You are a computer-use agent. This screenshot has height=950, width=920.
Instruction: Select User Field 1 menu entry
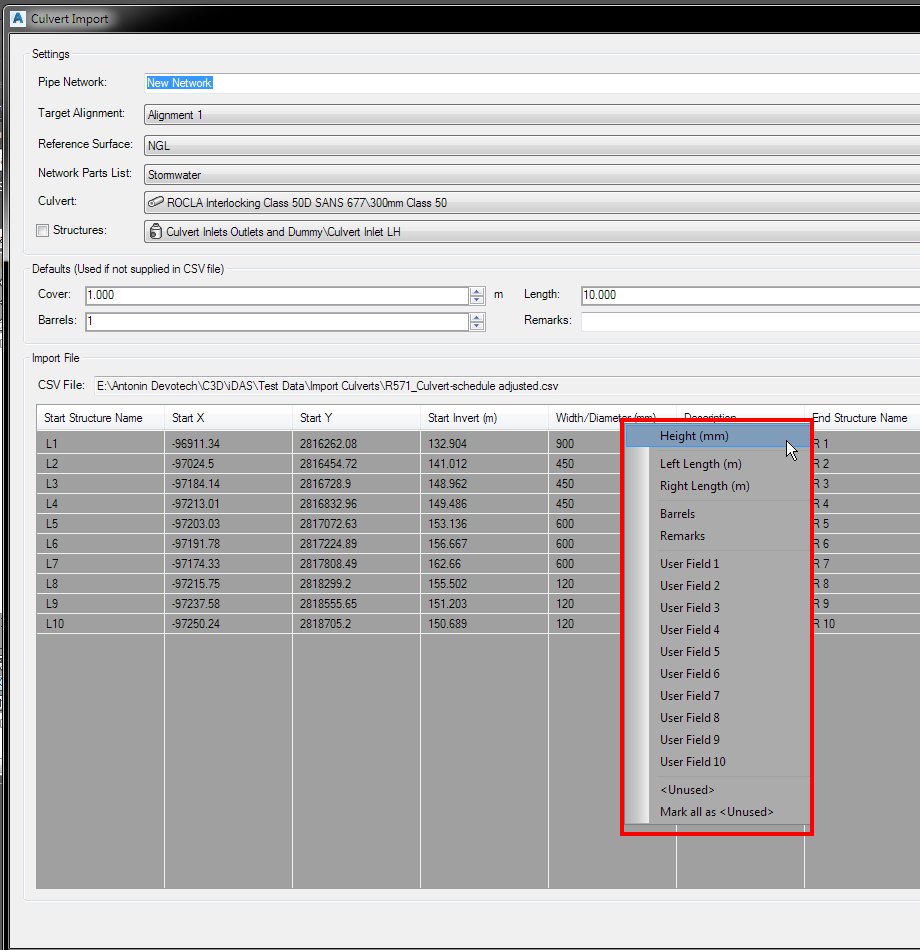click(718, 563)
